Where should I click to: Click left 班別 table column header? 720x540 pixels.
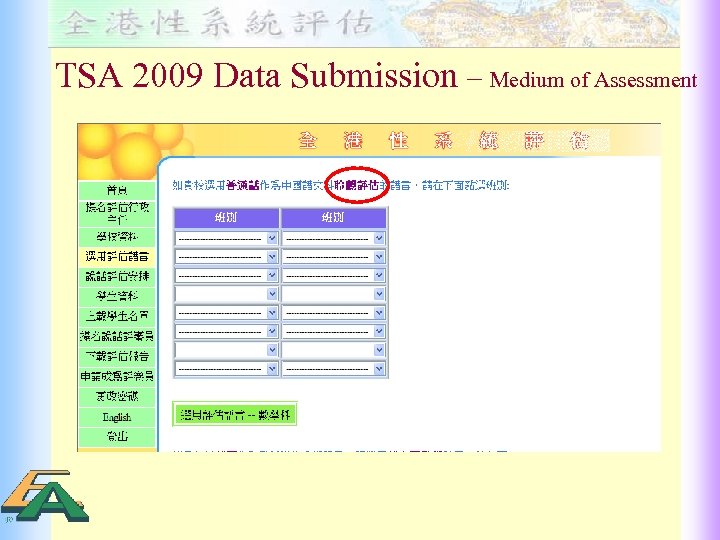pos(226,218)
